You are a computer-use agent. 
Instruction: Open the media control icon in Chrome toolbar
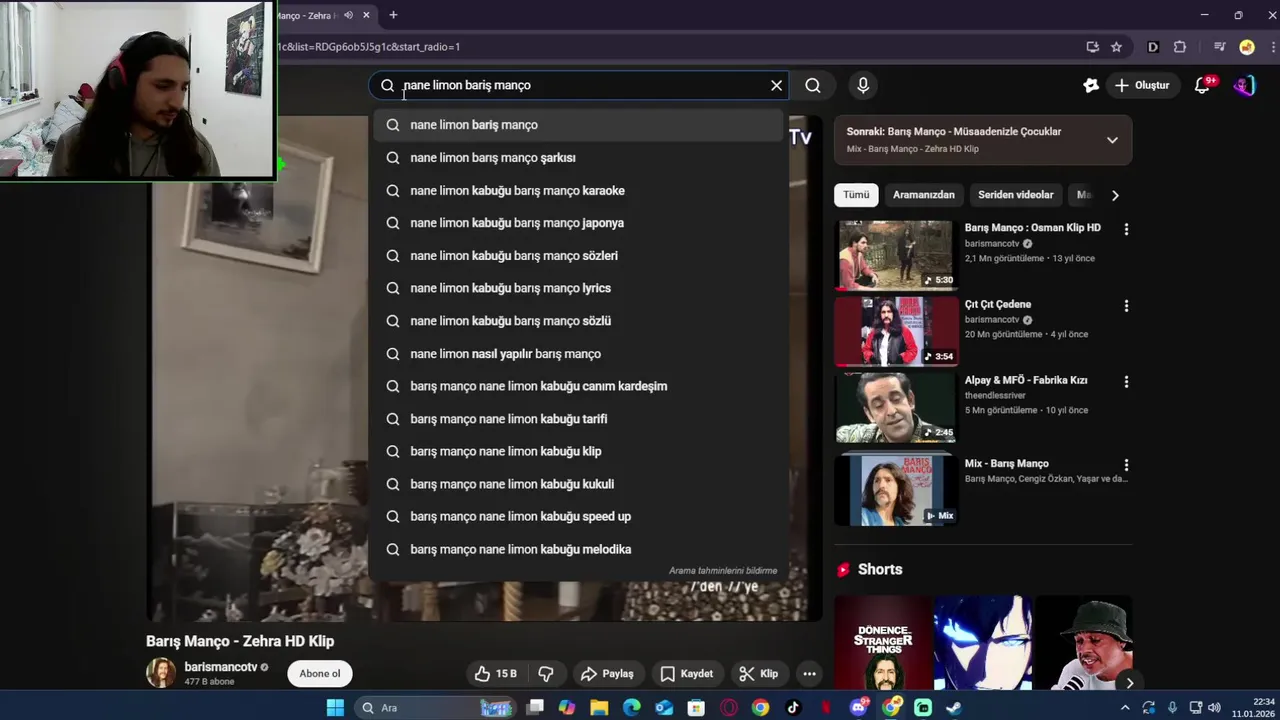[1219, 46]
